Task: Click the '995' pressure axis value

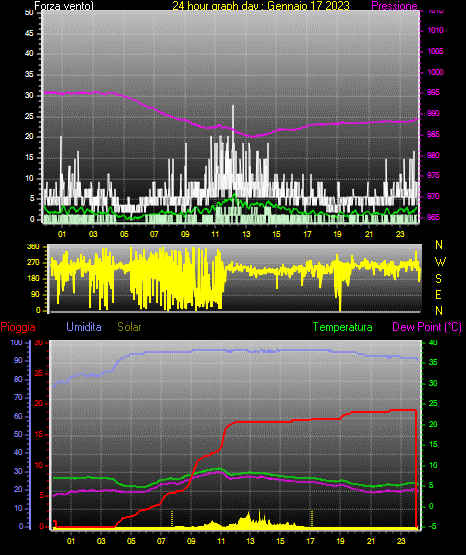Action: pos(433,92)
